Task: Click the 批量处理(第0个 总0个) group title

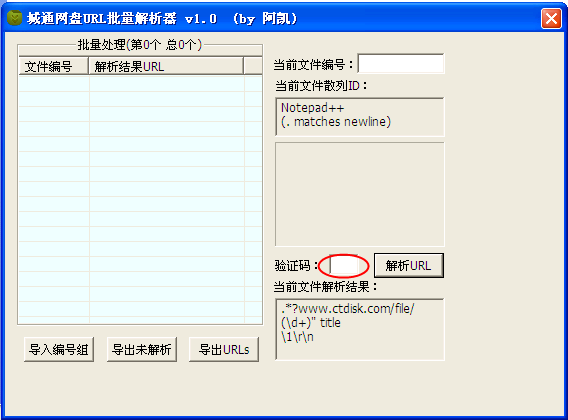Action: point(139,45)
